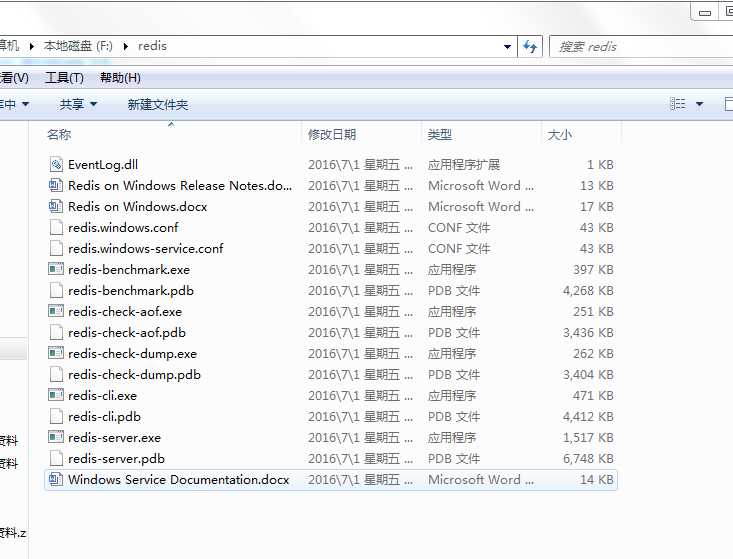Click the redis.windows.conf file icon
733x559 pixels.
tap(56, 227)
